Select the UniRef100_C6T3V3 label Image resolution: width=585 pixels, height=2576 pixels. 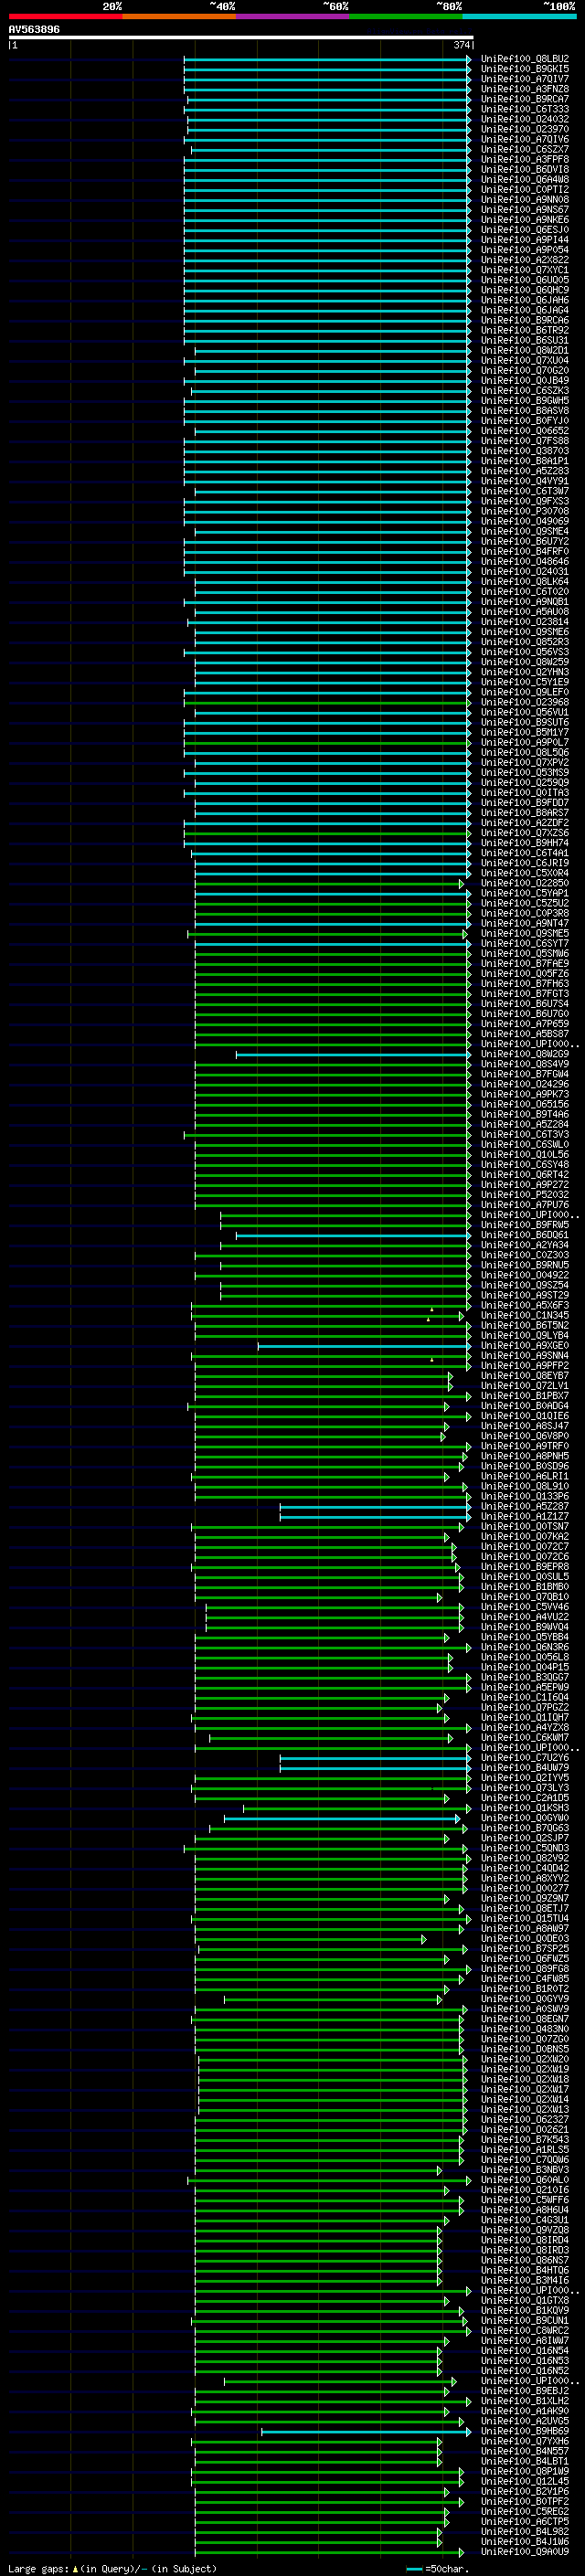pyautogui.click(x=524, y=1134)
